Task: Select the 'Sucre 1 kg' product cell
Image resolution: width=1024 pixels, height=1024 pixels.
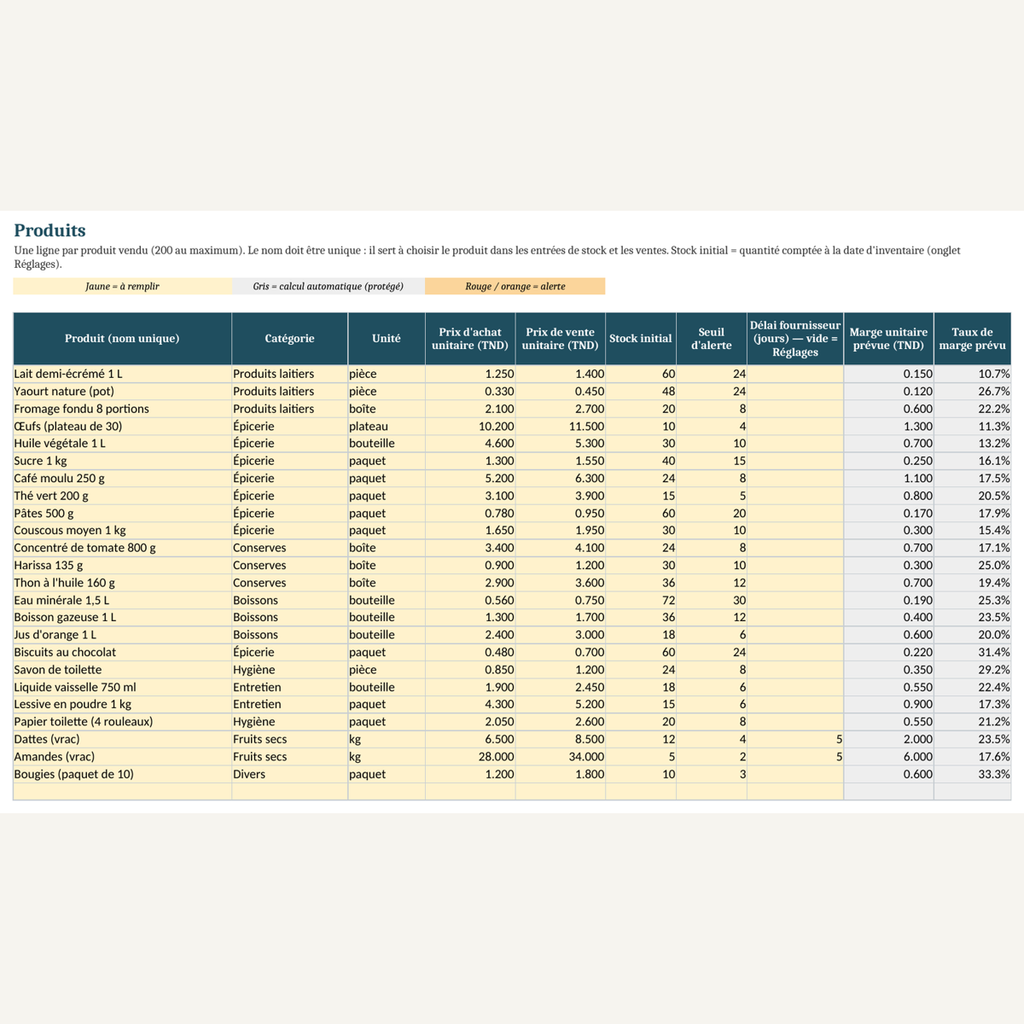Action: (122, 460)
